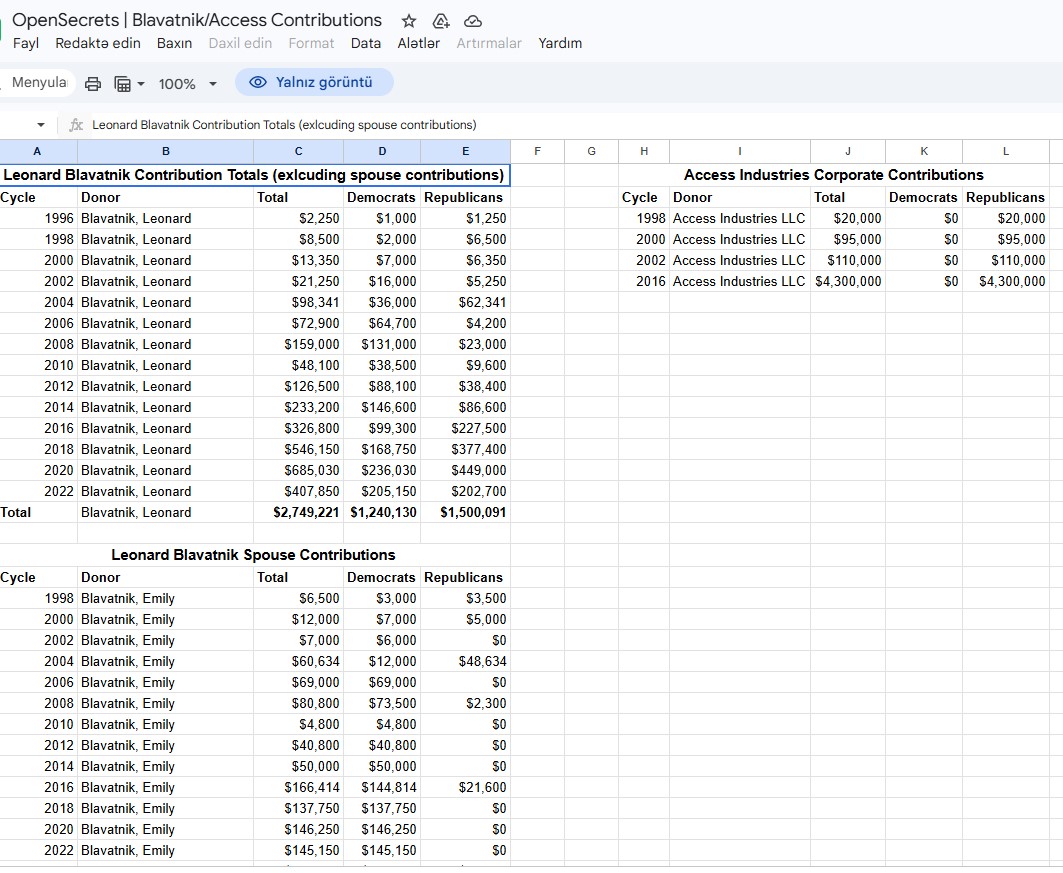Select column C header
The height and width of the screenshot is (873, 1063).
point(298,151)
